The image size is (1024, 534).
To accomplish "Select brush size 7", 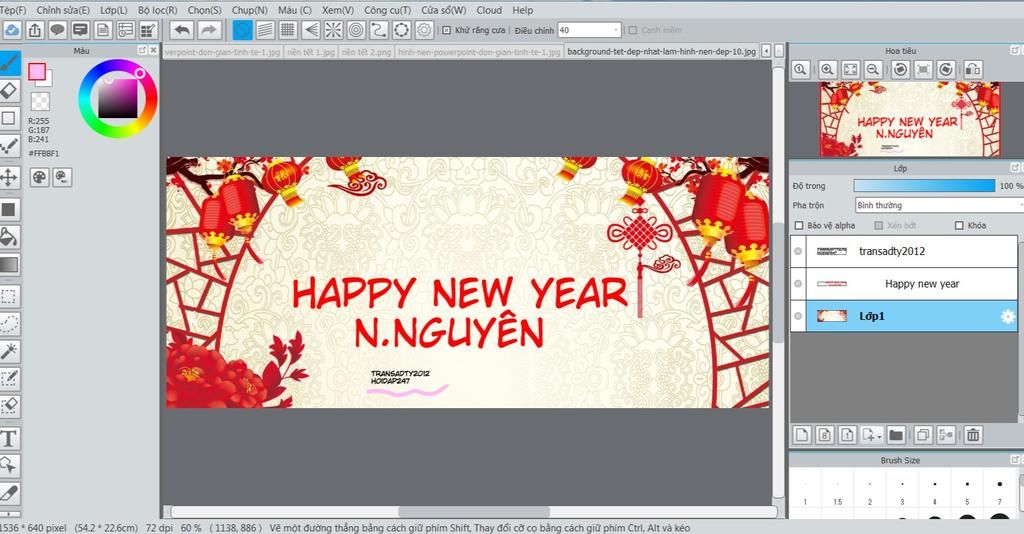I will (999, 491).
